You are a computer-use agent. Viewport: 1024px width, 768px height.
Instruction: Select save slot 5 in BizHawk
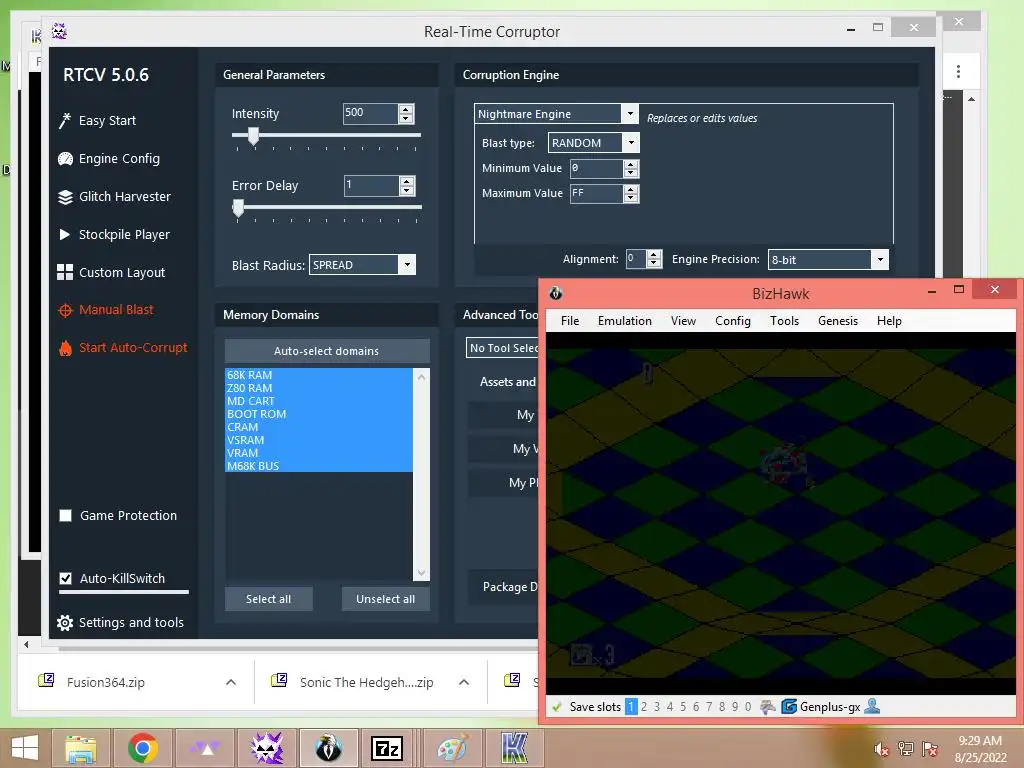683,707
